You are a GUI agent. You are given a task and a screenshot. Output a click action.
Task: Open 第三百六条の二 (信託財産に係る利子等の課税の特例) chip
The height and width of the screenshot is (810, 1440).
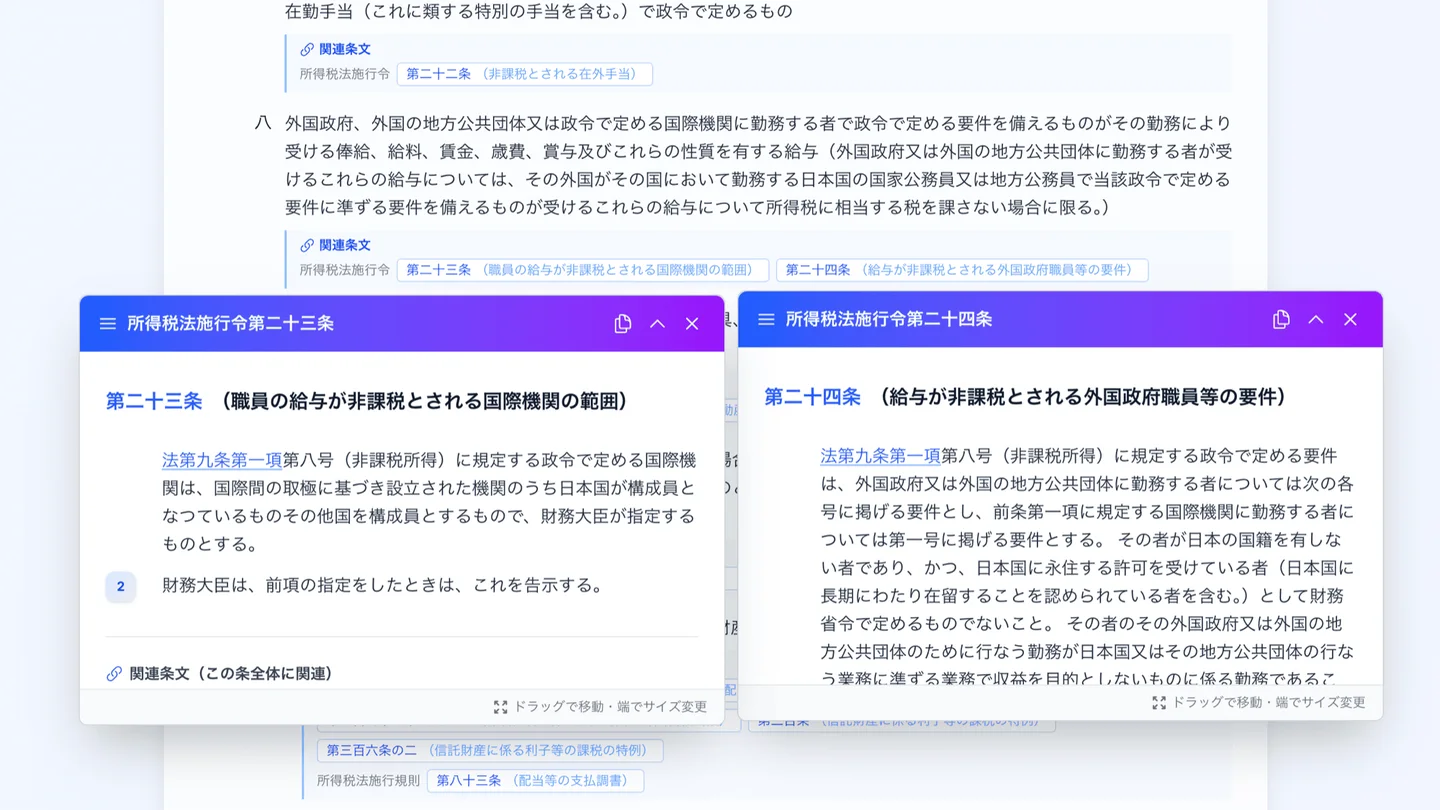[490, 750]
